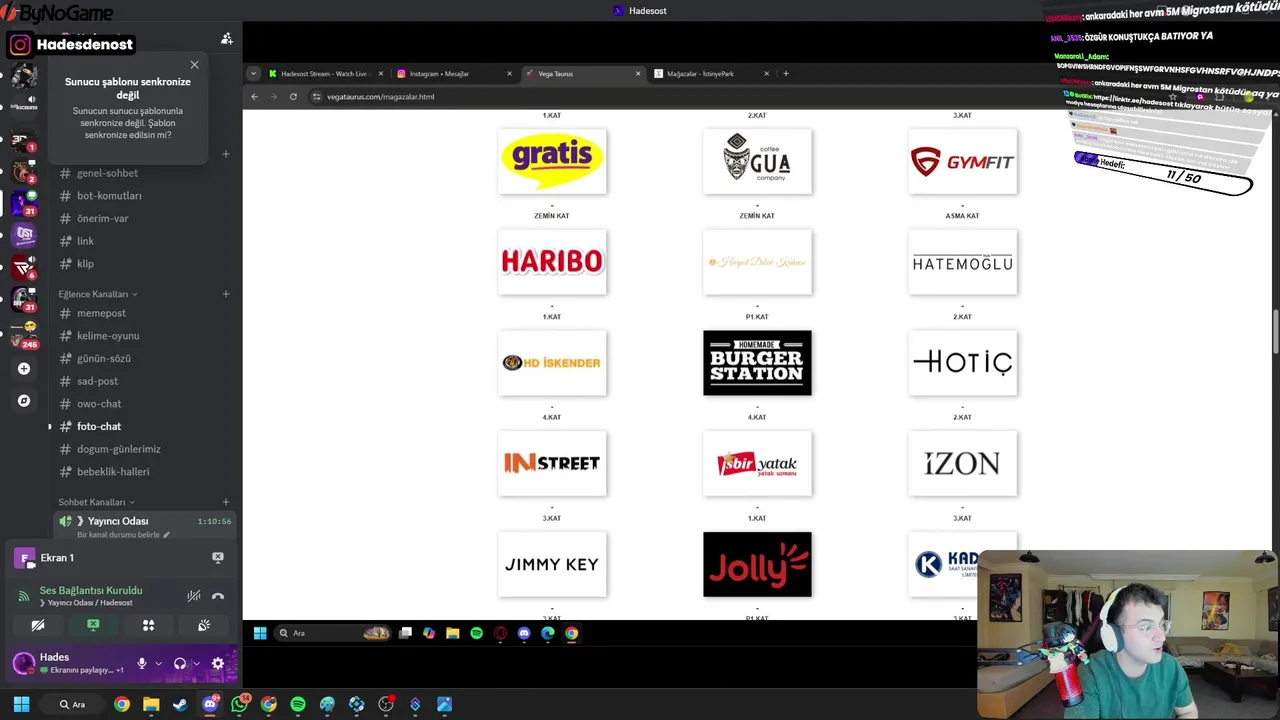1280x720 pixels.
Task: Stop streaming via Ekran 1 screen icon
Action: [218, 558]
